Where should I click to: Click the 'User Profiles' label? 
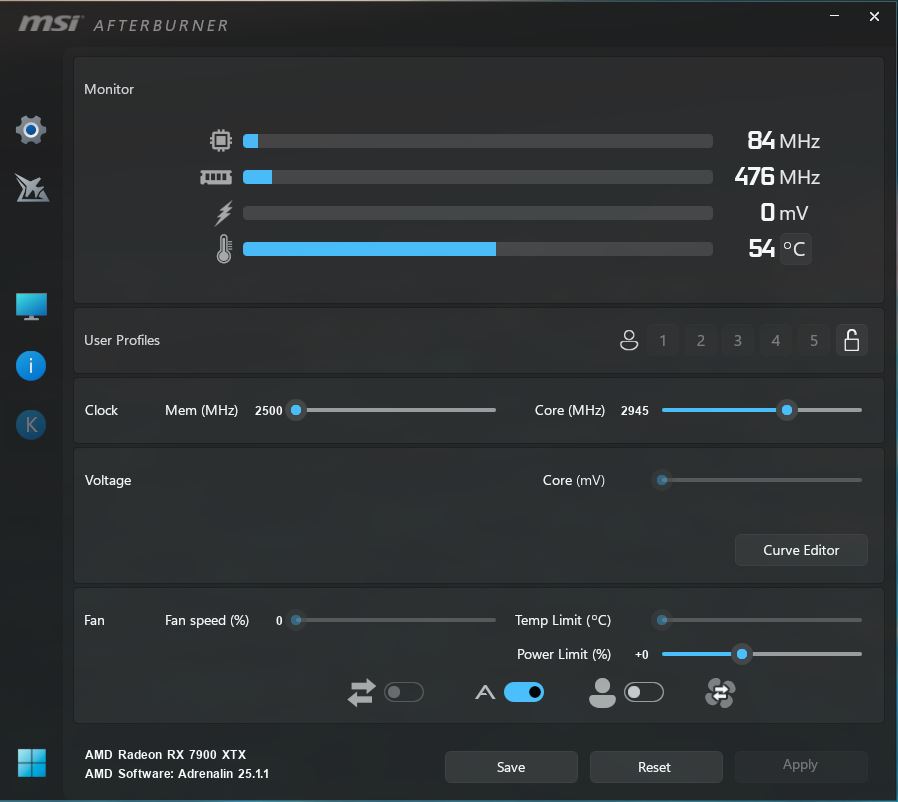click(x=122, y=340)
